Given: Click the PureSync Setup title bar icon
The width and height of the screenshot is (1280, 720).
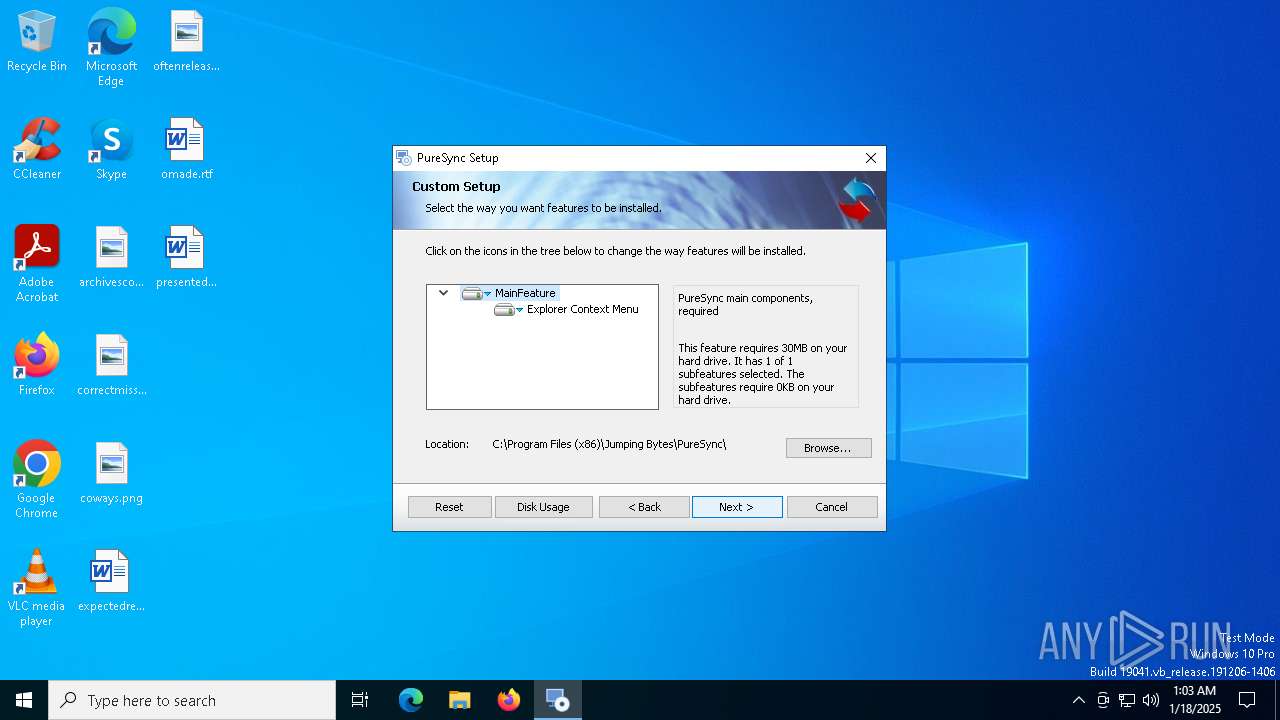Looking at the screenshot, I should pos(404,158).
